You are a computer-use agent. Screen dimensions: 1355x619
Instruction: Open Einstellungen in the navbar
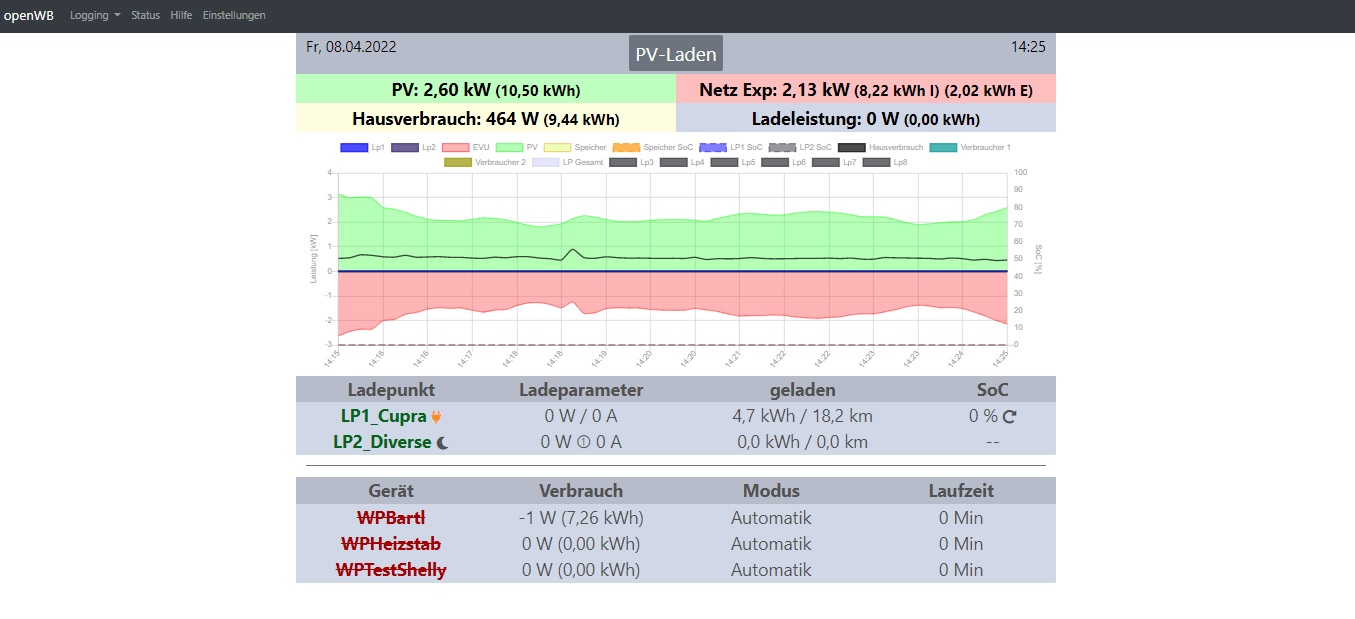(234, 15)
